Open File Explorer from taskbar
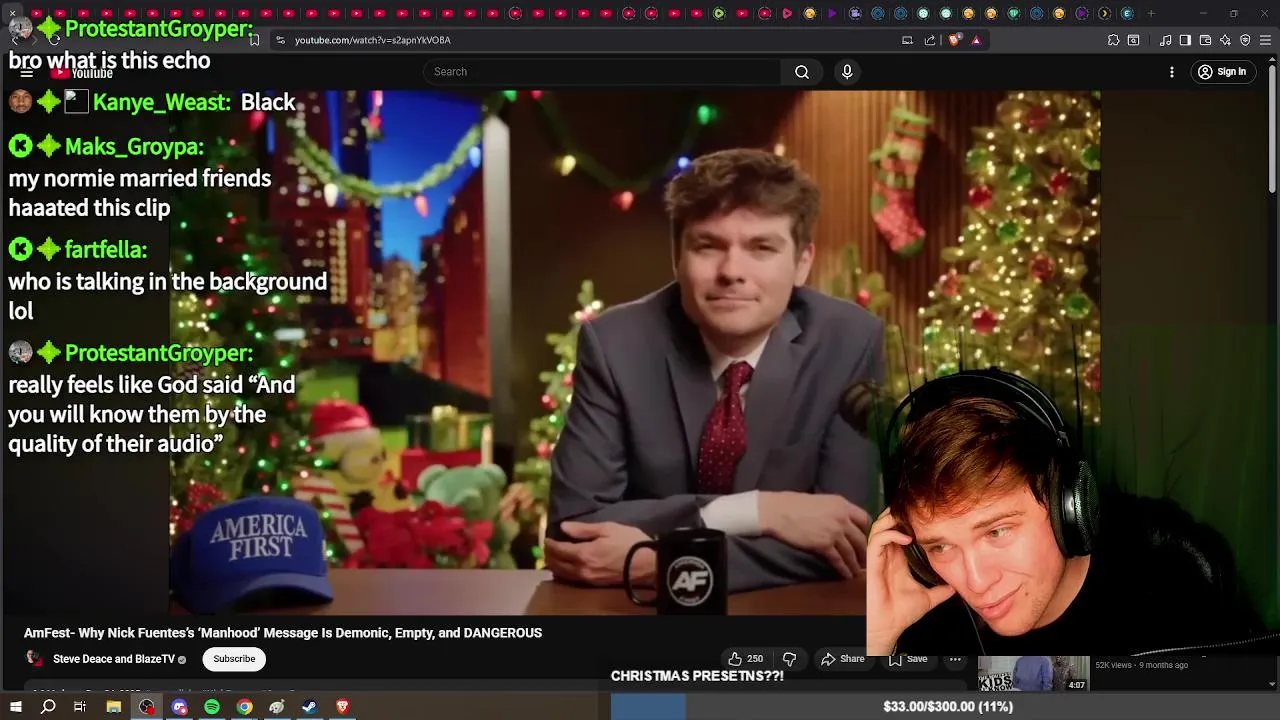The height and width of the screenshot is (720, 1280). (x=114, y=707)
